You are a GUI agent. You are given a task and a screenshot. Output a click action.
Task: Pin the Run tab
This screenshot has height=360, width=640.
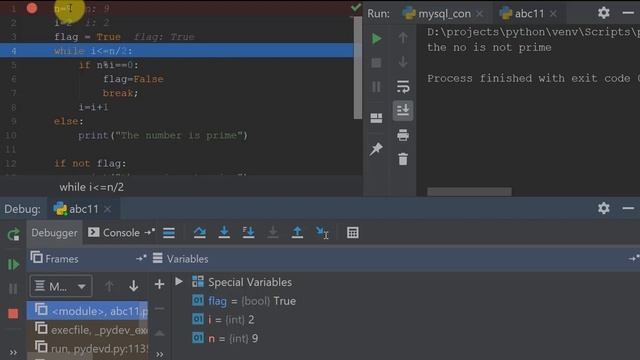click(376, 149)
